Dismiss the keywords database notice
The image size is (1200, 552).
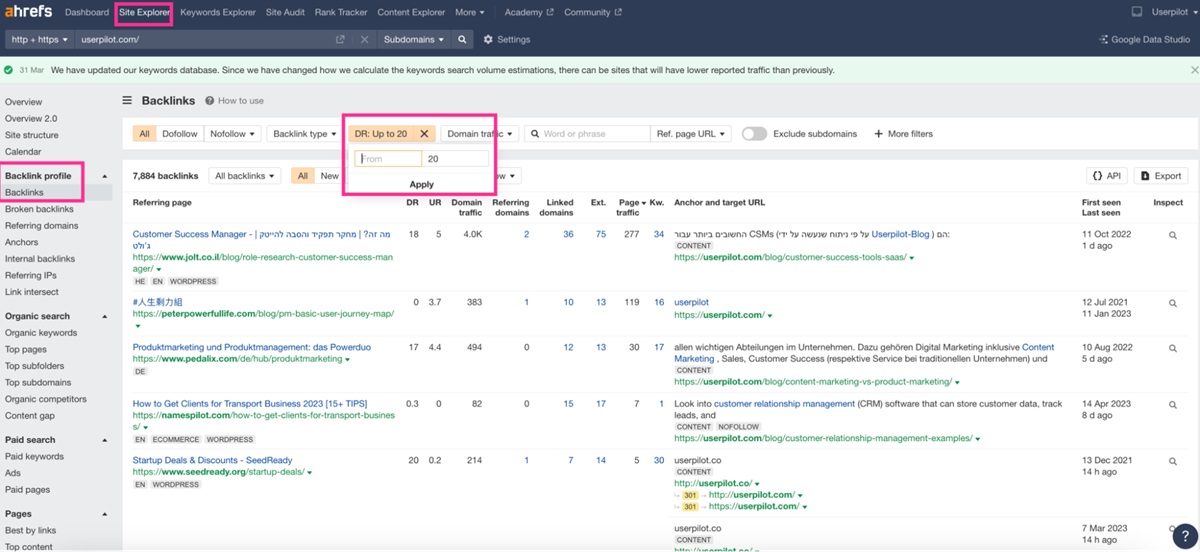point(1194,70)
